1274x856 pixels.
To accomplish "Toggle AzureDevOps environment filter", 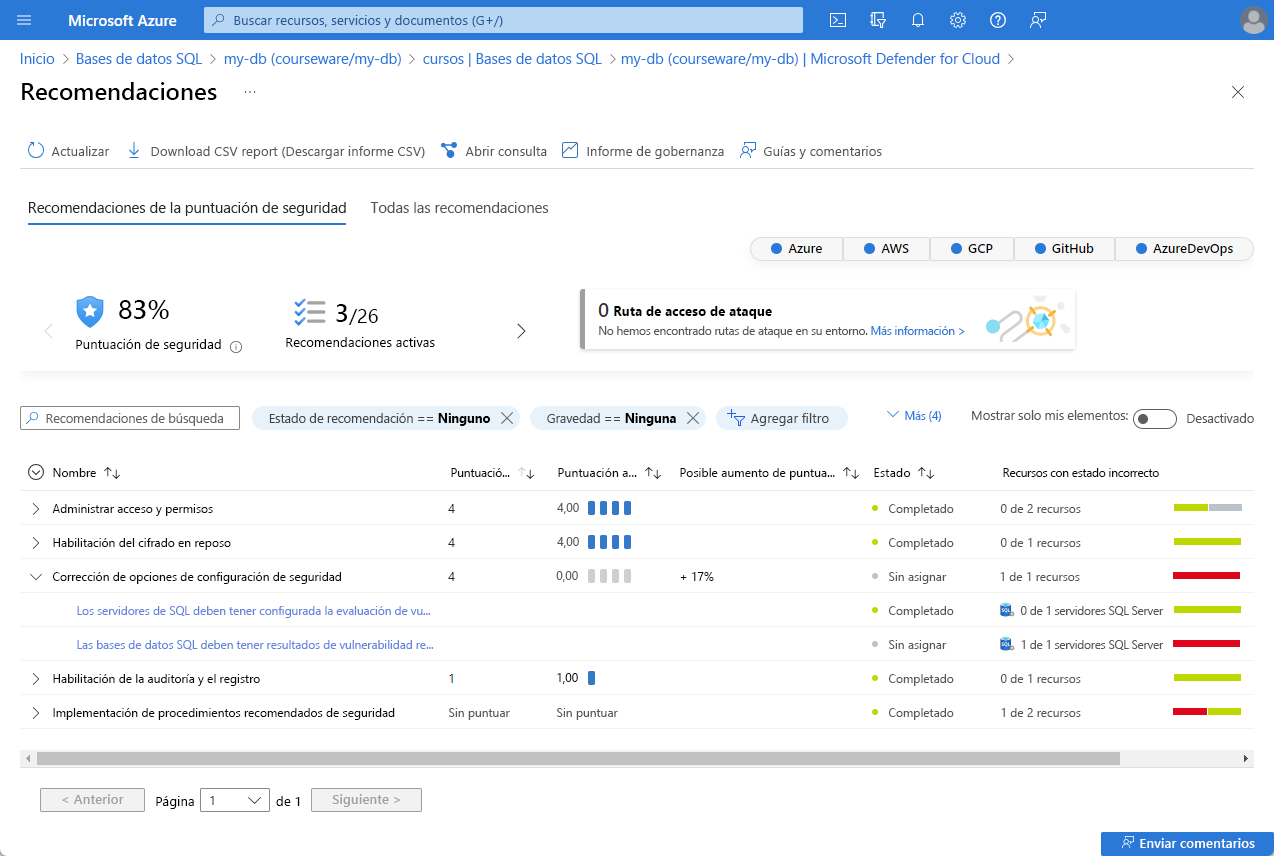I will point(1184,249).
